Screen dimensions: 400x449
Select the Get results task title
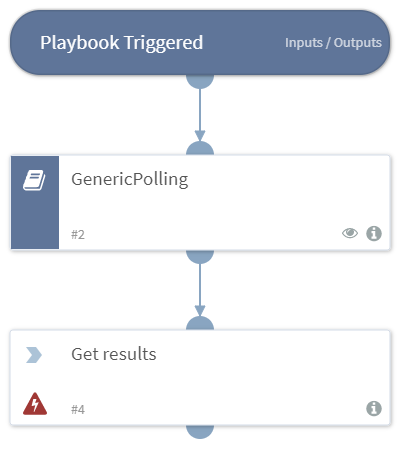pyautogui.click(x=114, y=354)
